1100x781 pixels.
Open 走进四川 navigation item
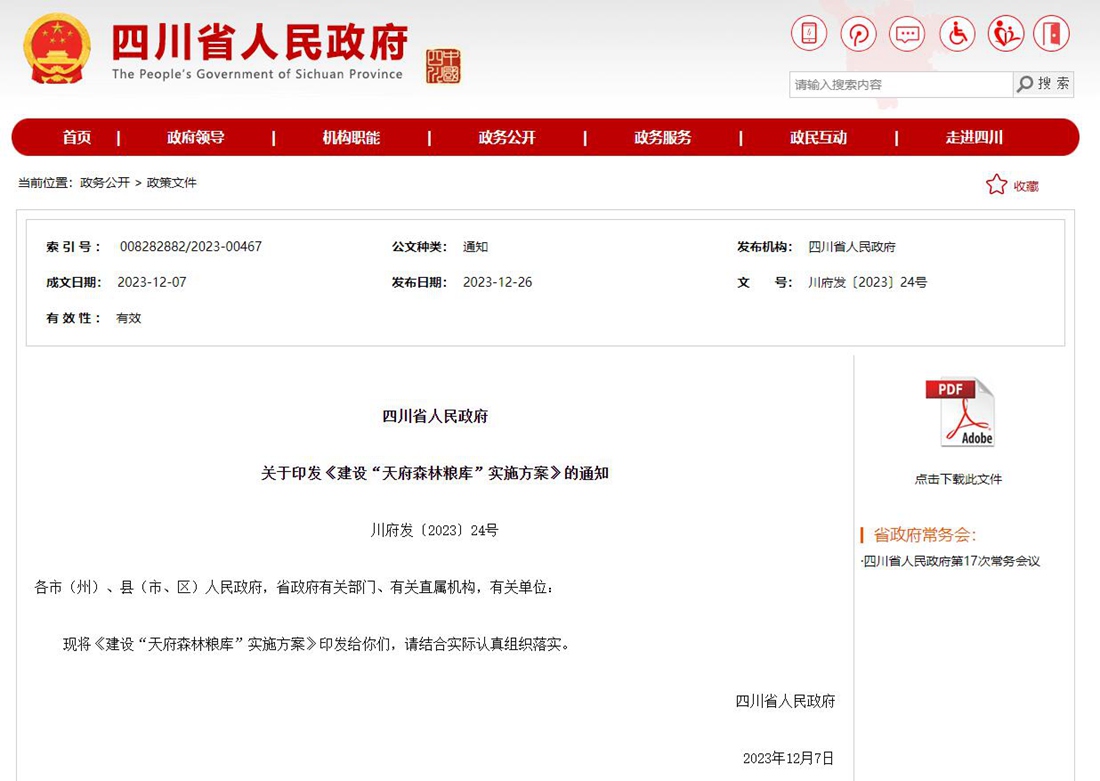pyautogui.click(x=974, y=138)
